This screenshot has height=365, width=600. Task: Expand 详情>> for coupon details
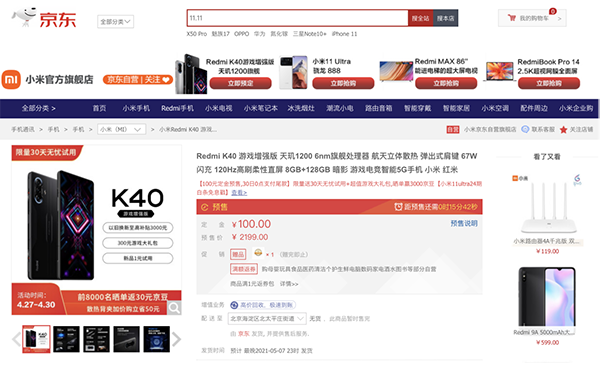point(289,284)
